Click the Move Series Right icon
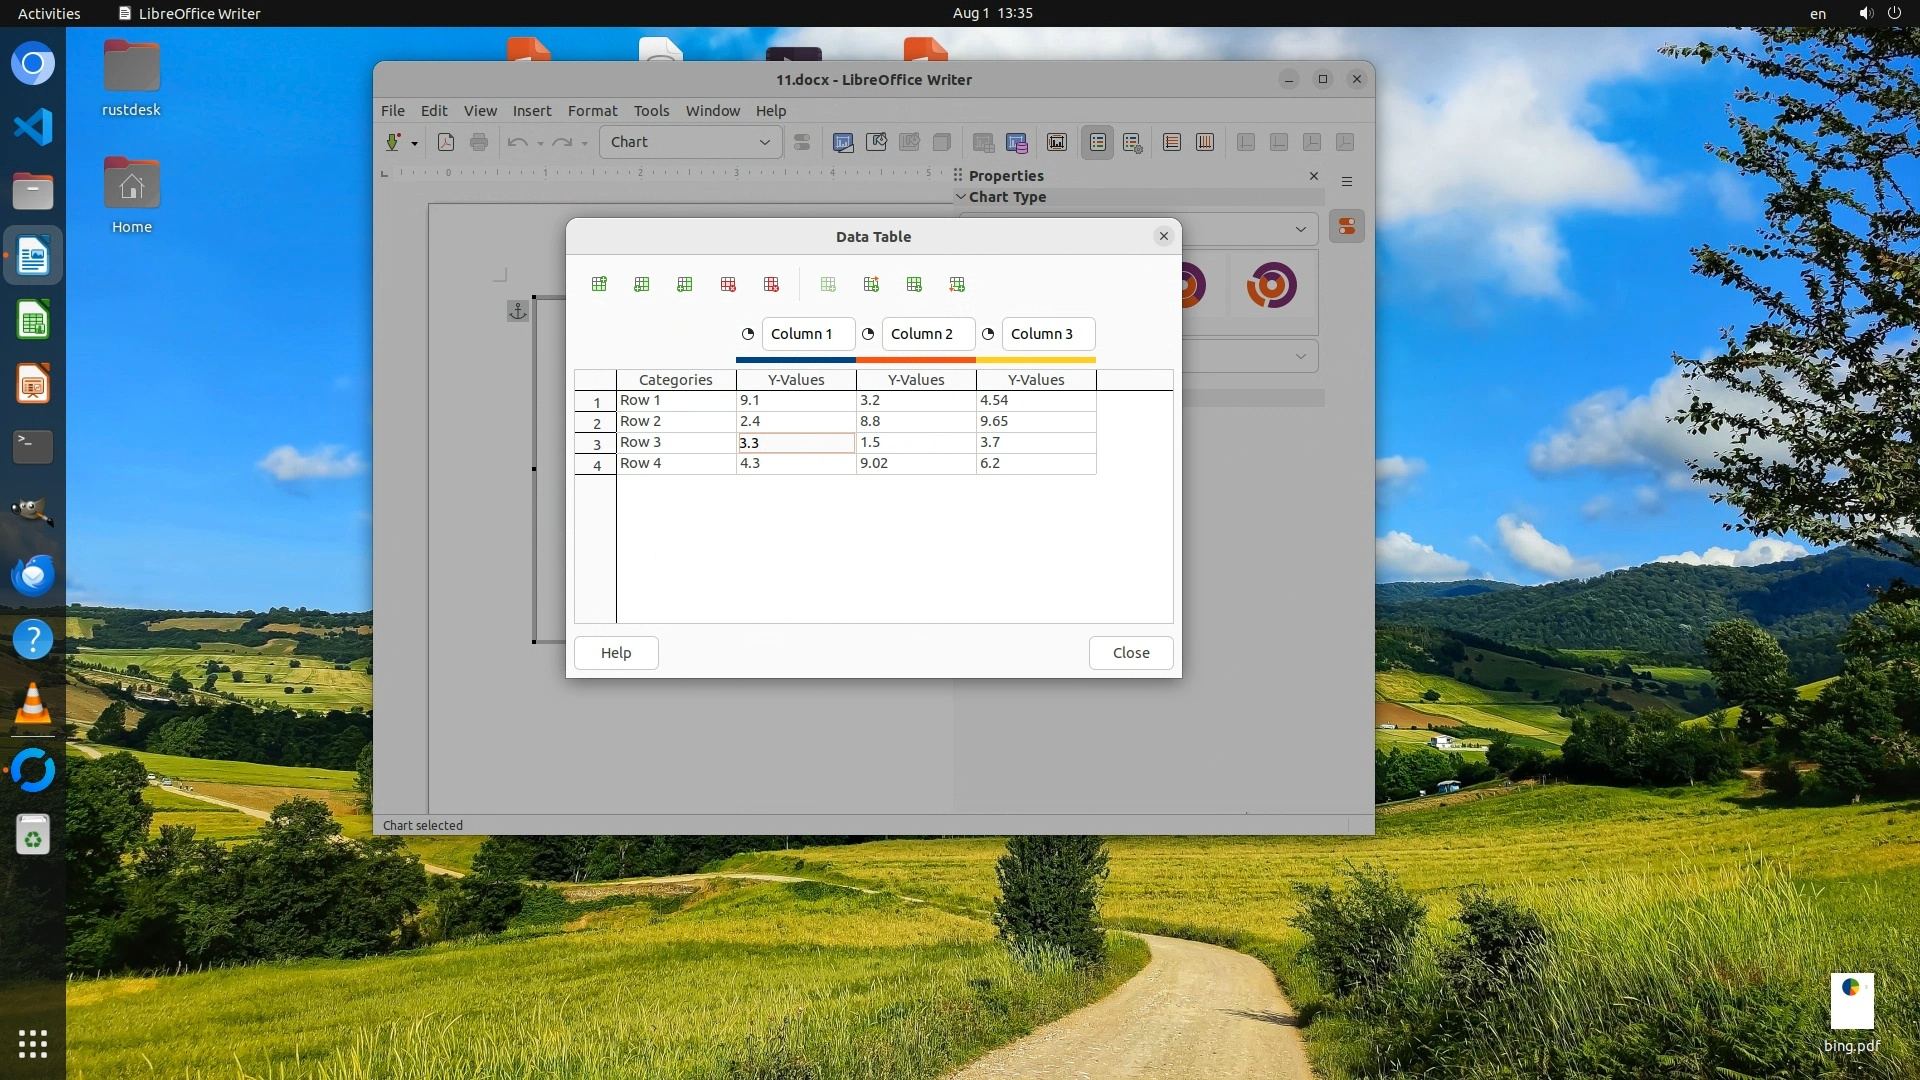 click(x=871, y=285)
